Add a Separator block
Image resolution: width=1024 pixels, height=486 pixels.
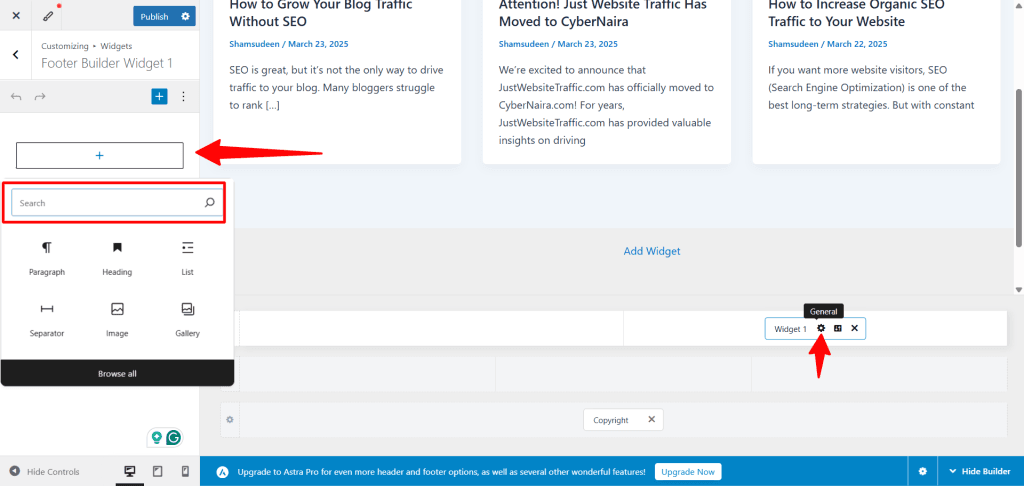(x=47, y=318)
